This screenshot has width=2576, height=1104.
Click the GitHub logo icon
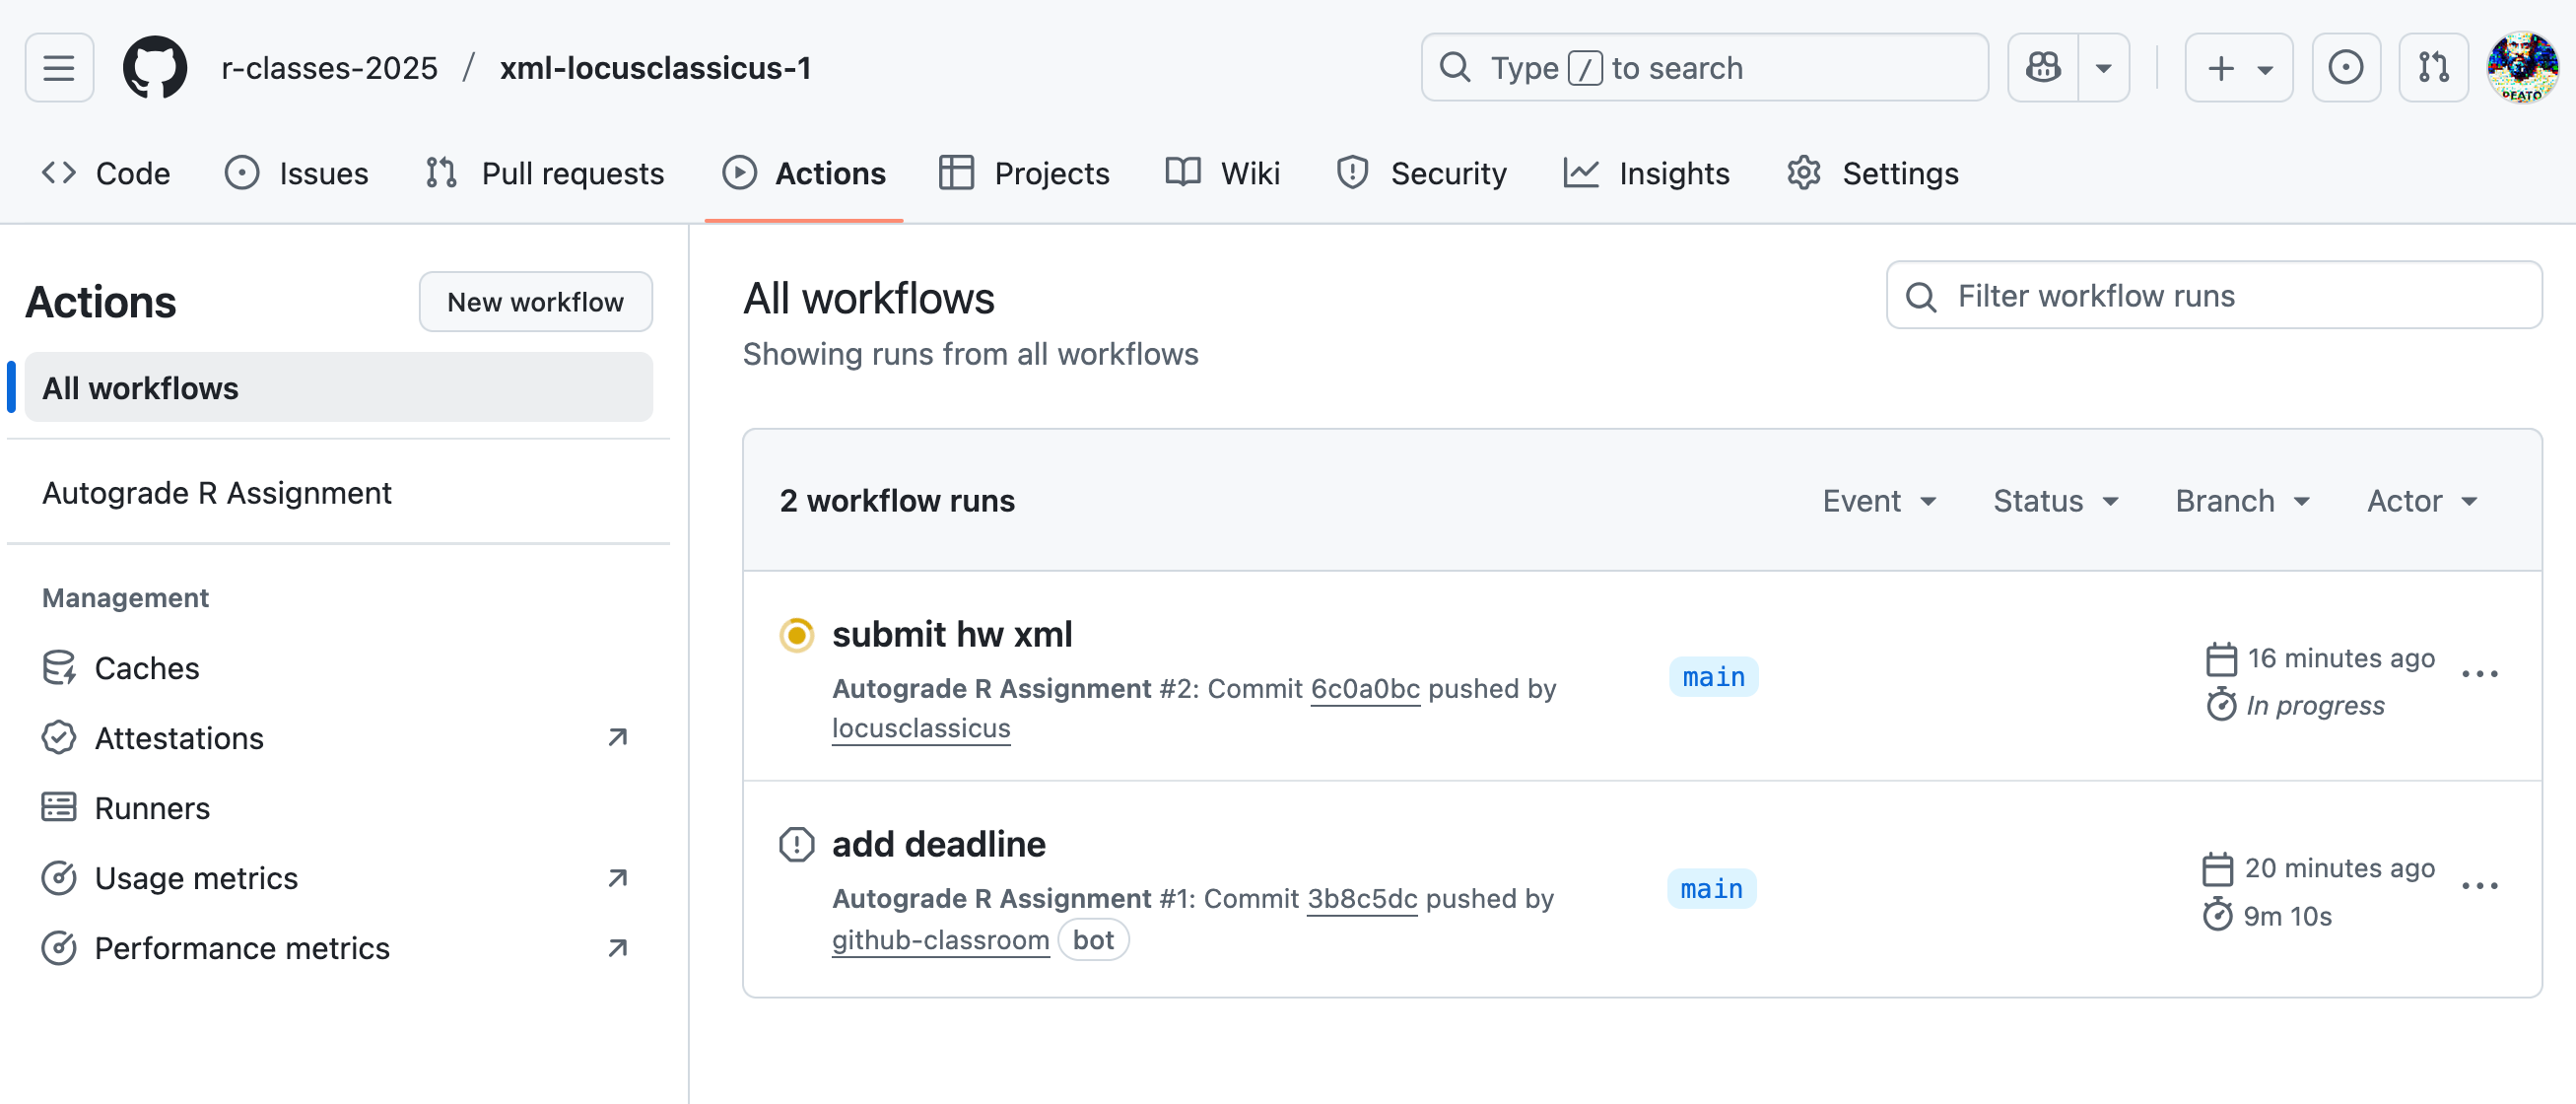tap(154, 68)
